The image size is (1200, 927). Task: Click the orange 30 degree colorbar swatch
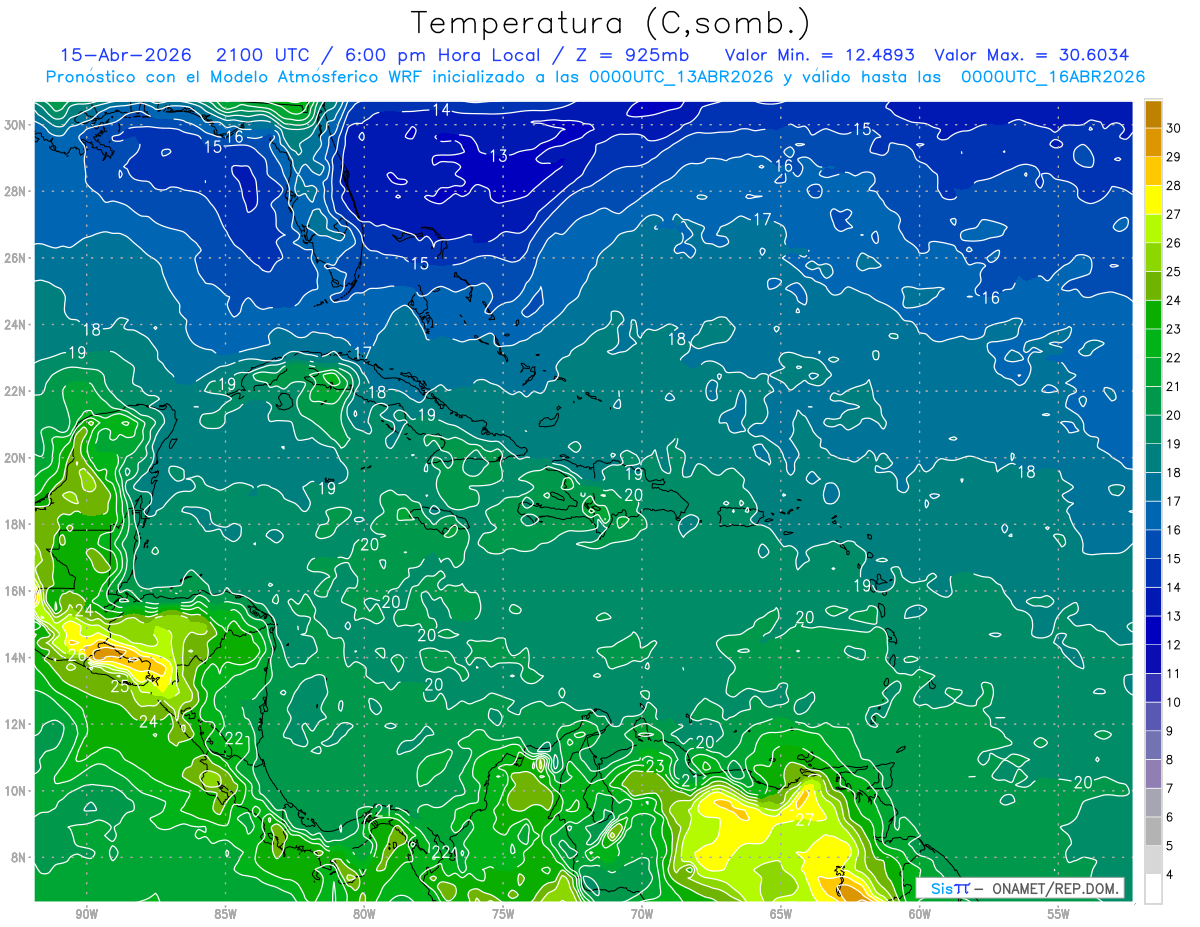[1153, 115]
